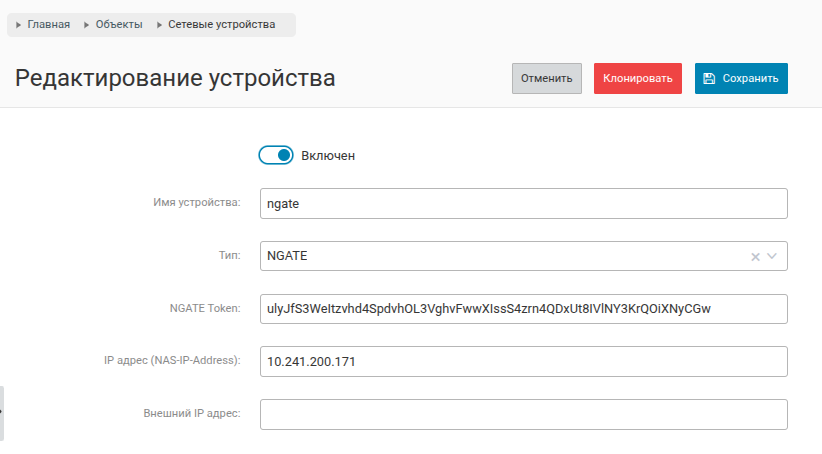Toggle the Включен switch off

click(276, 156)
